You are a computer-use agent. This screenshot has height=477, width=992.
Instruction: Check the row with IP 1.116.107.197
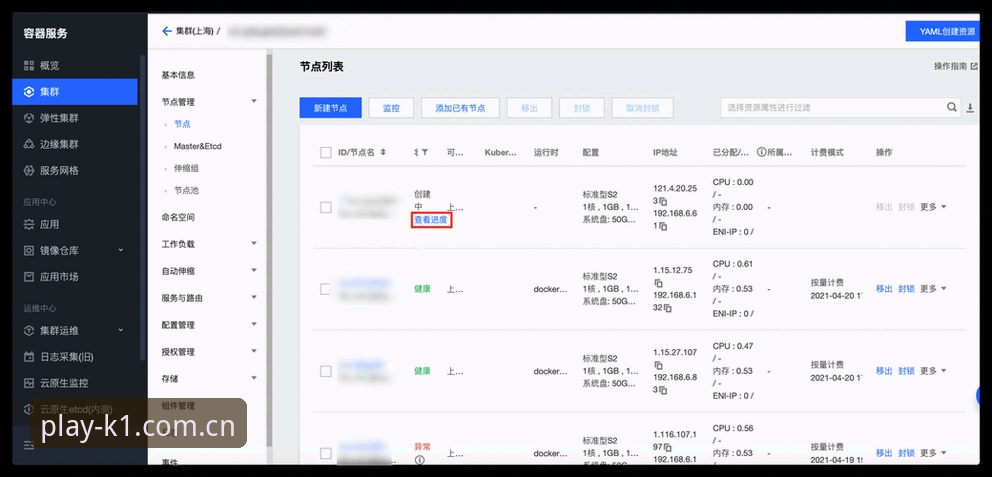326,453
